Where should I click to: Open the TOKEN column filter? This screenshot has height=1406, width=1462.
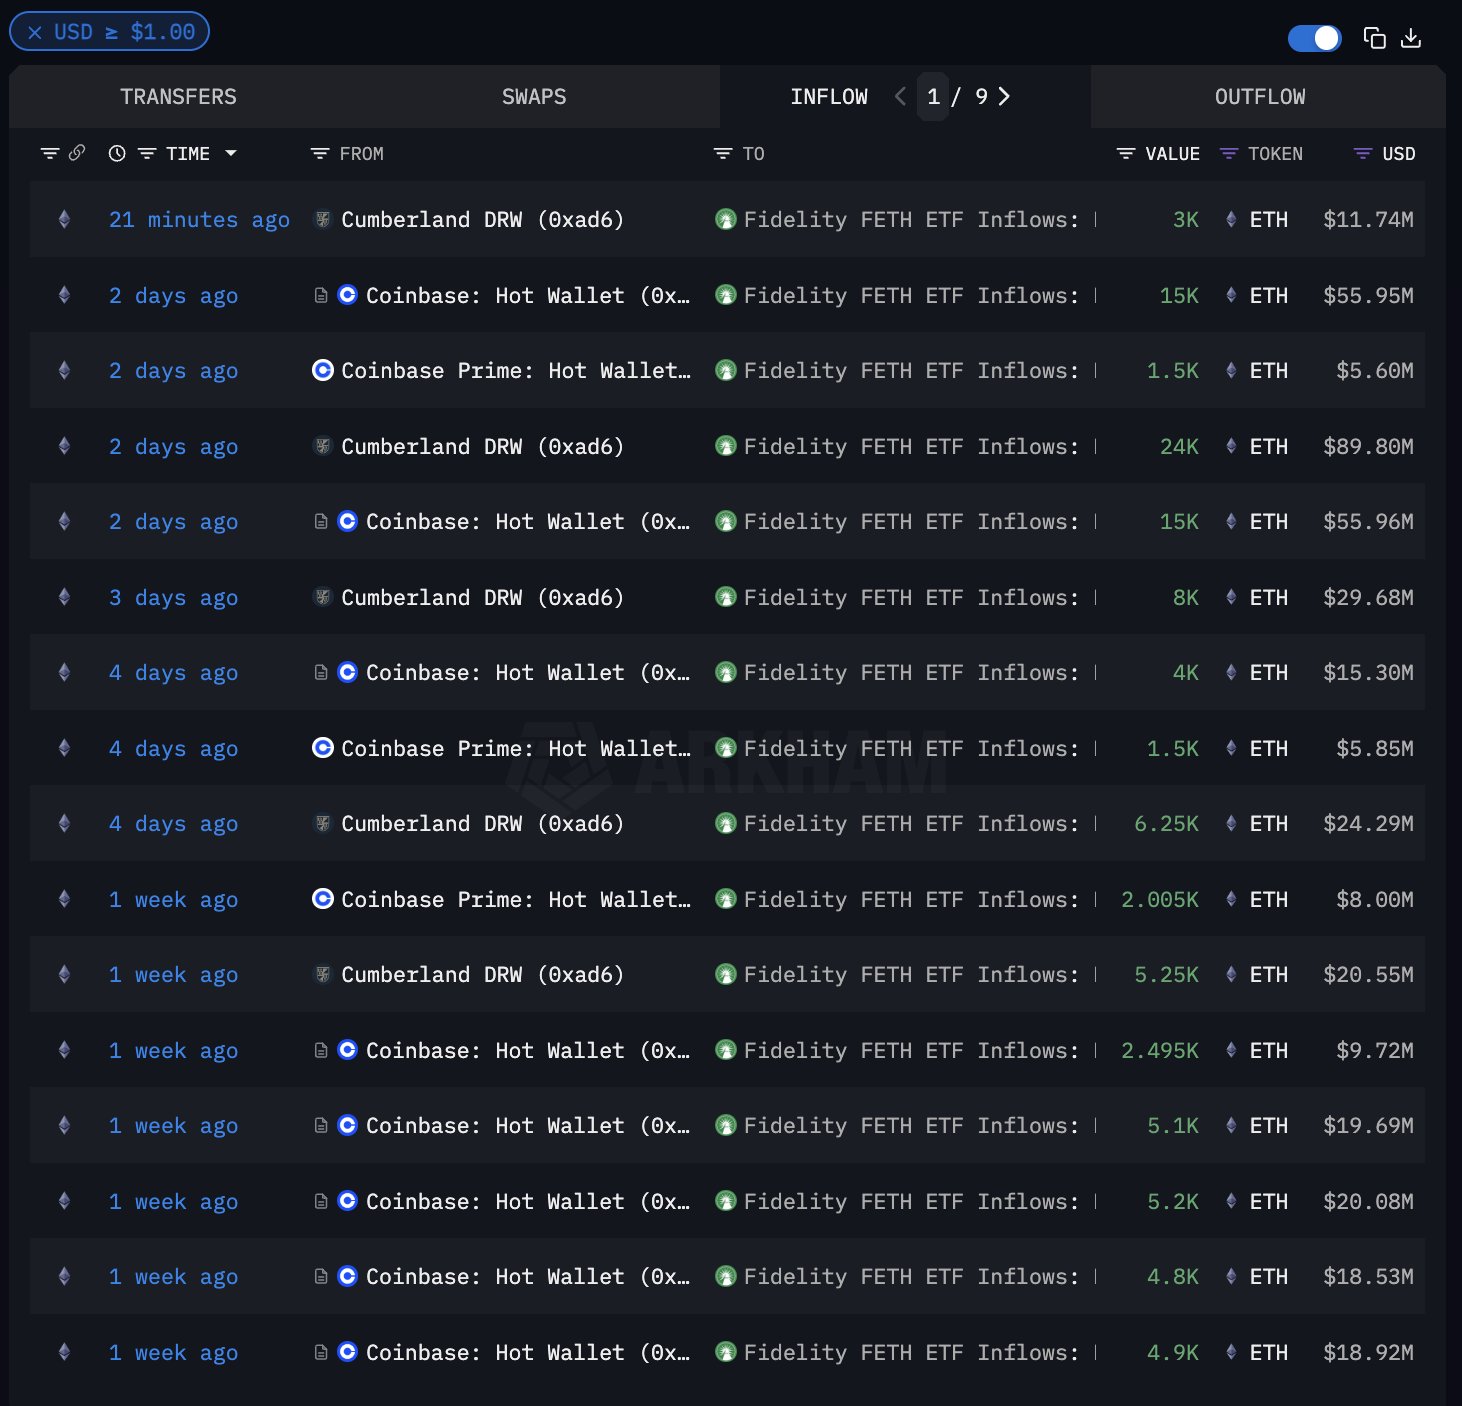coord(1229,153)
